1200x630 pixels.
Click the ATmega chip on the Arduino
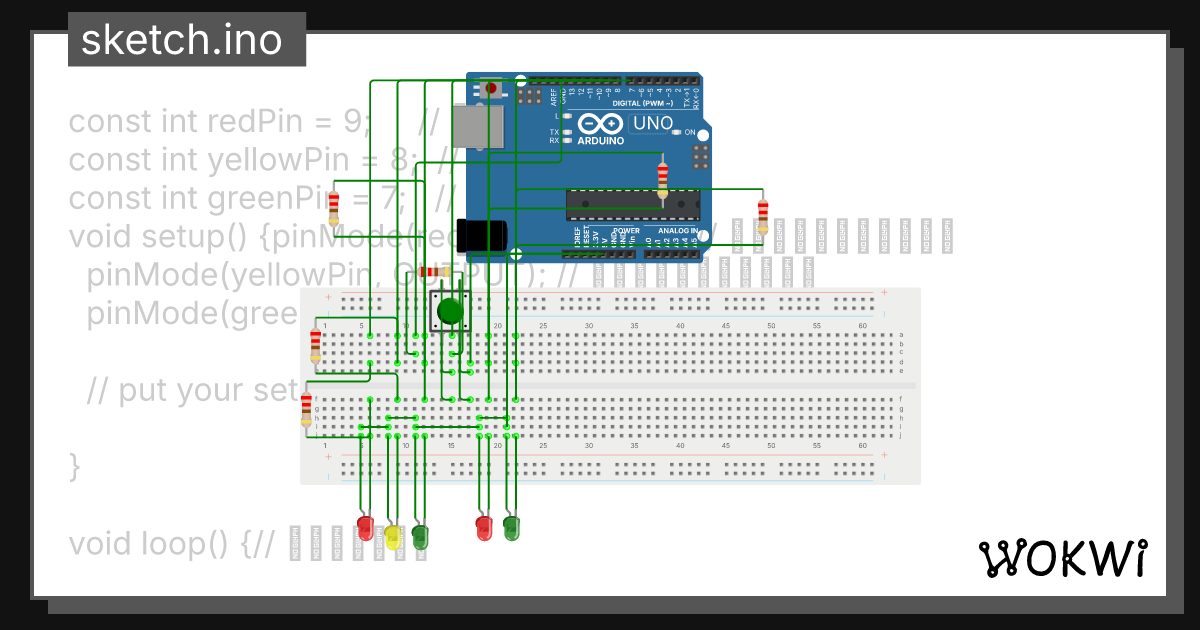pos(632,204)
